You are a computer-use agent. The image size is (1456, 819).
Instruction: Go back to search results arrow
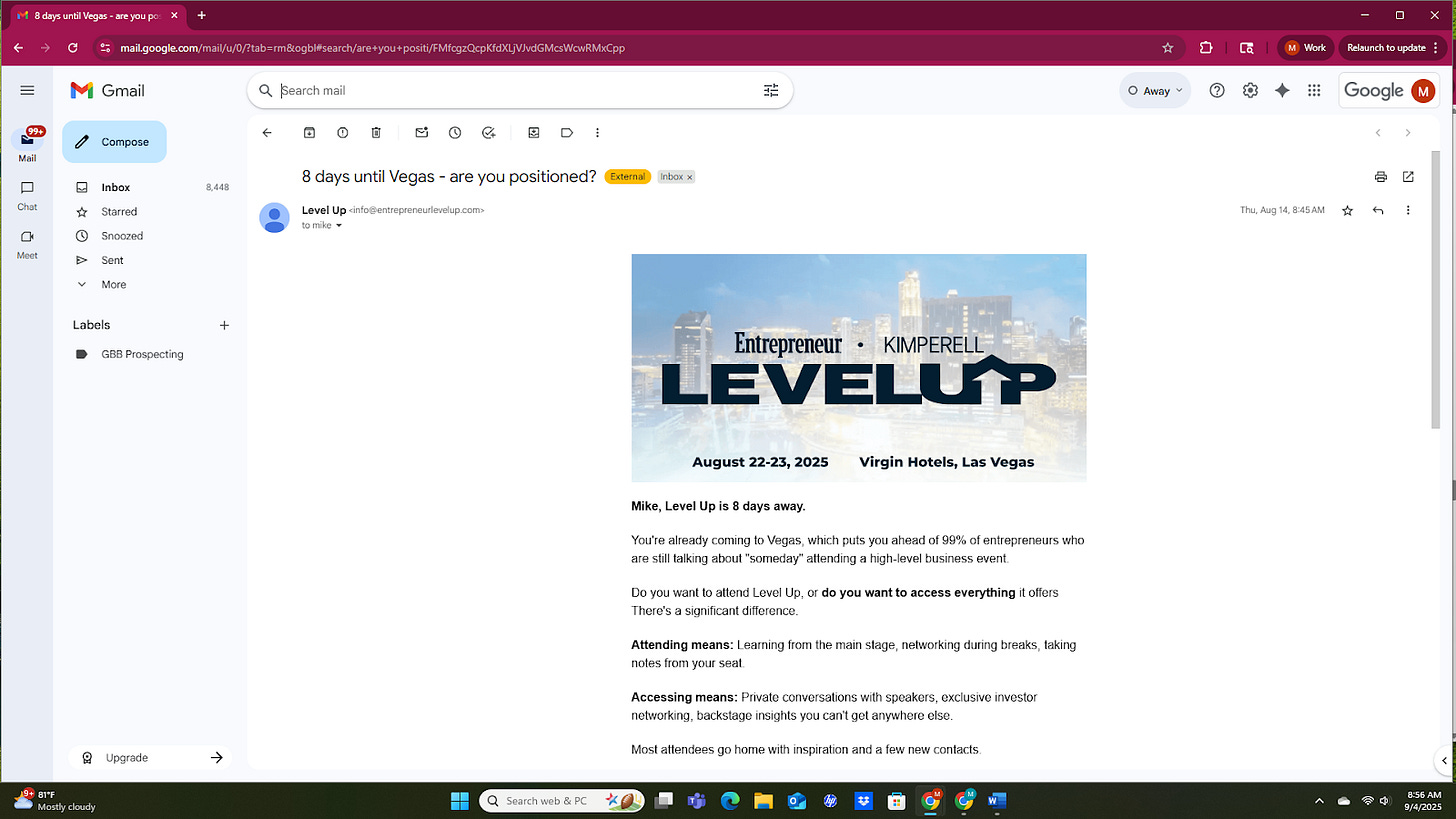tap(267, 132)
